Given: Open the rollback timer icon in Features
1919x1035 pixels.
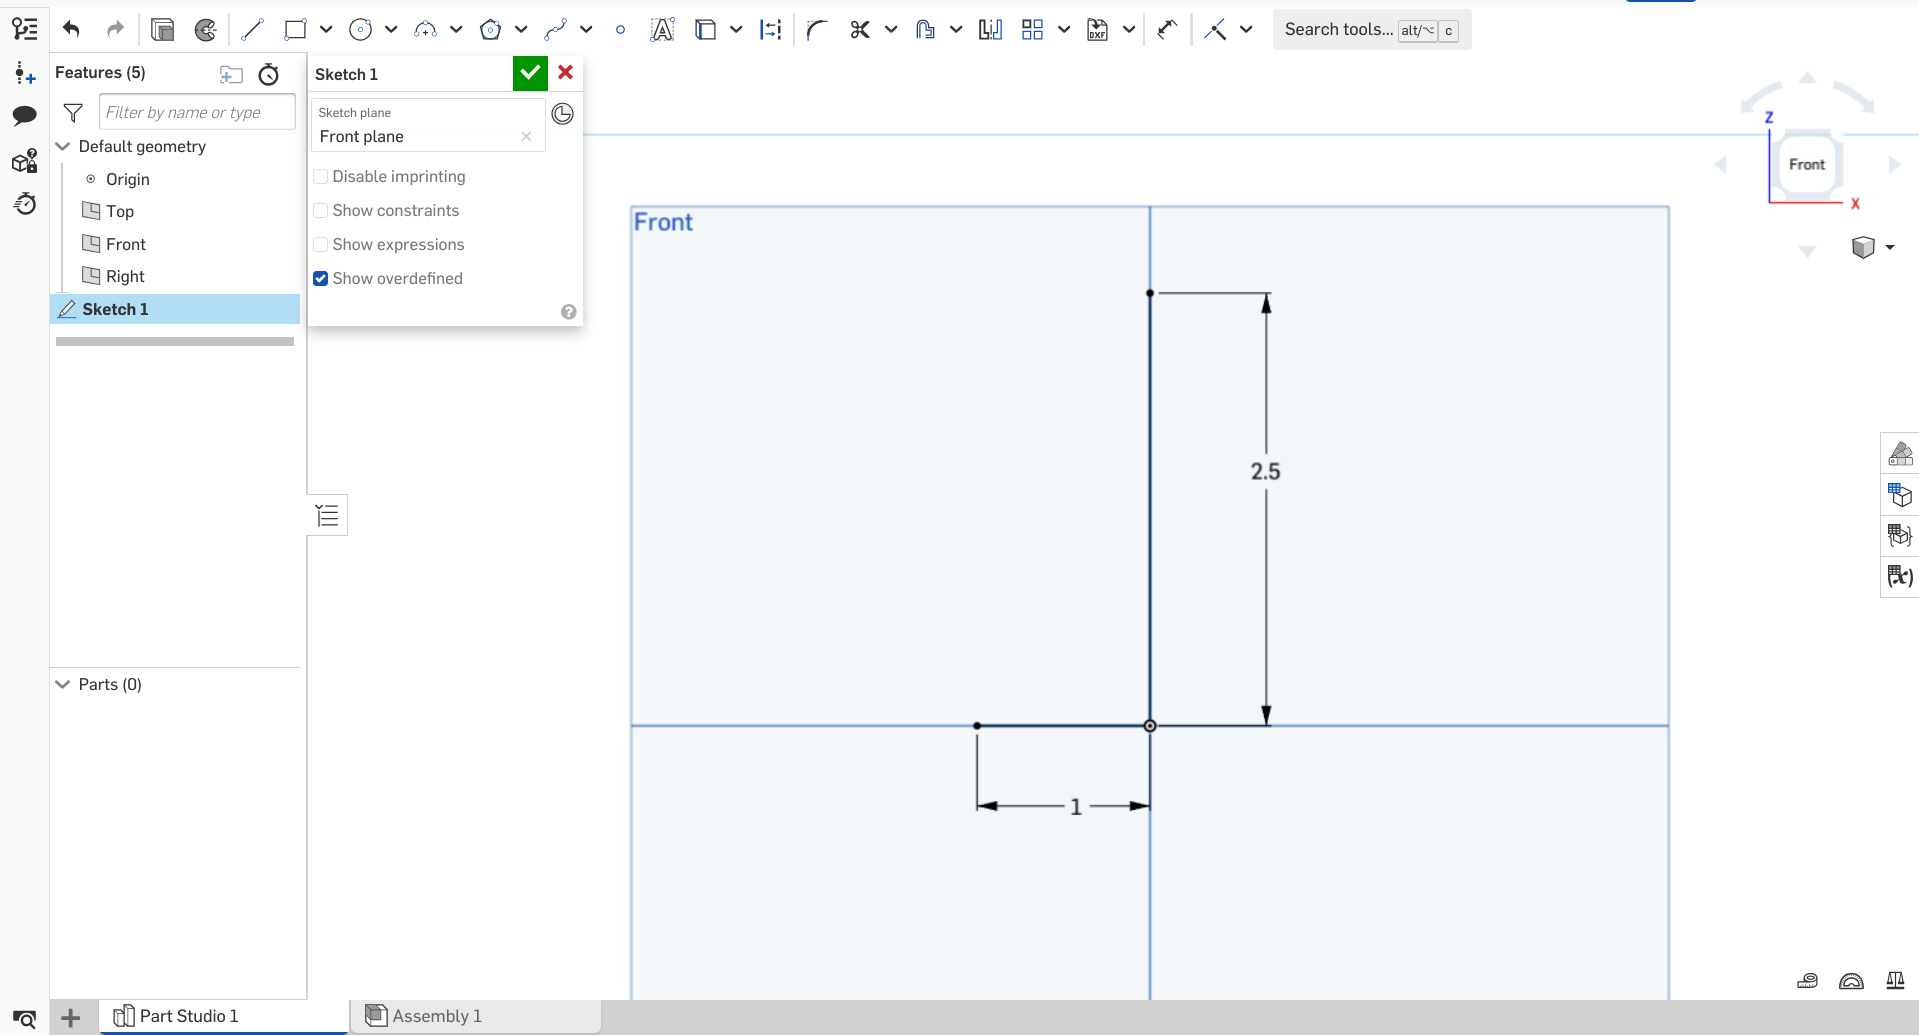Looking at the screenshot, I should (x=269, y=74).
